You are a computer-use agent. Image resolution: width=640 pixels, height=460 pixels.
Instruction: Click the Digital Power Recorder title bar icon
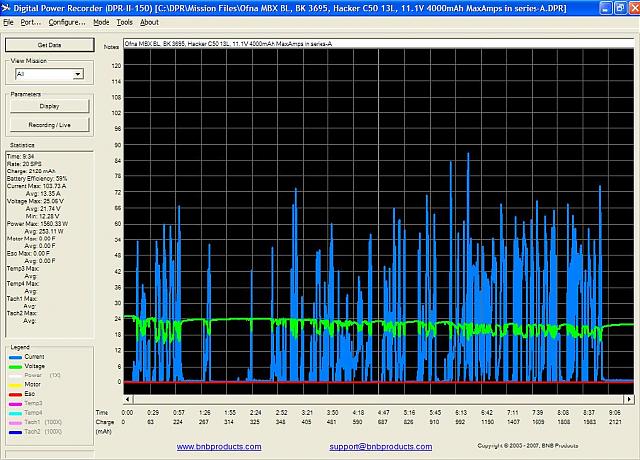(x=8, y=7)
